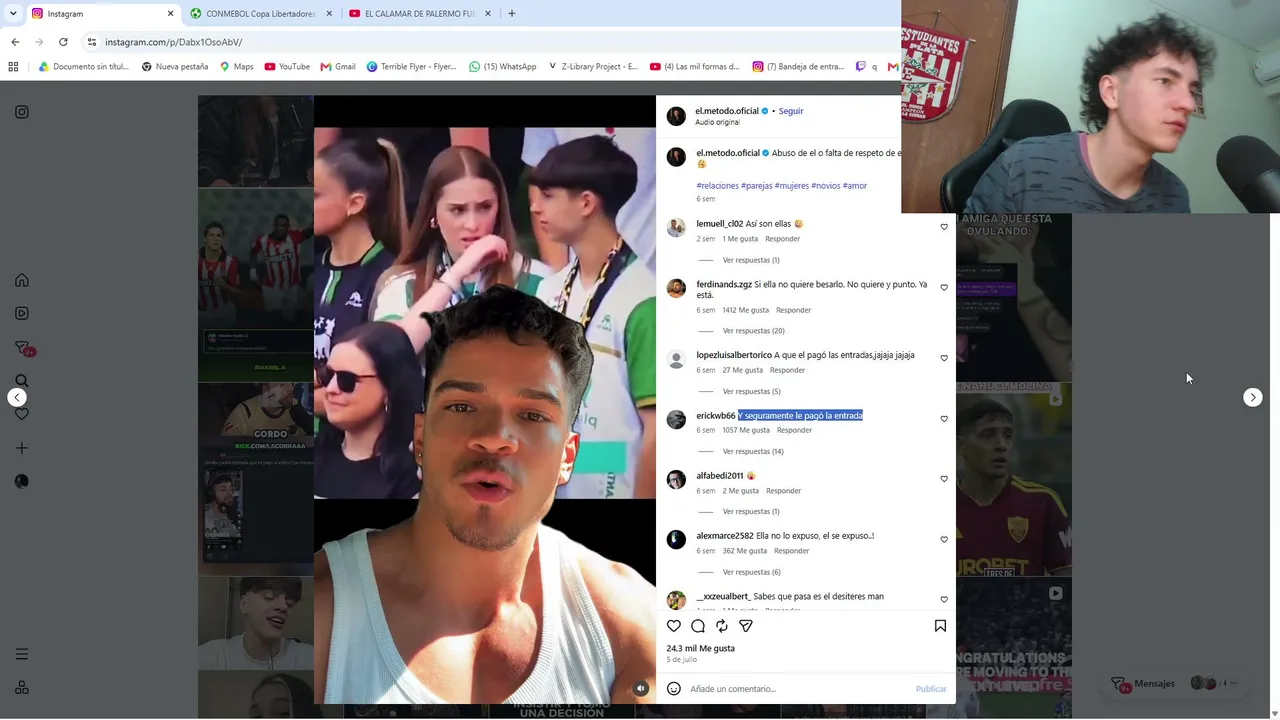Open the (15) WhatsApp bookmark
This screenshot has width=1280, height=720.
[502, 67]
